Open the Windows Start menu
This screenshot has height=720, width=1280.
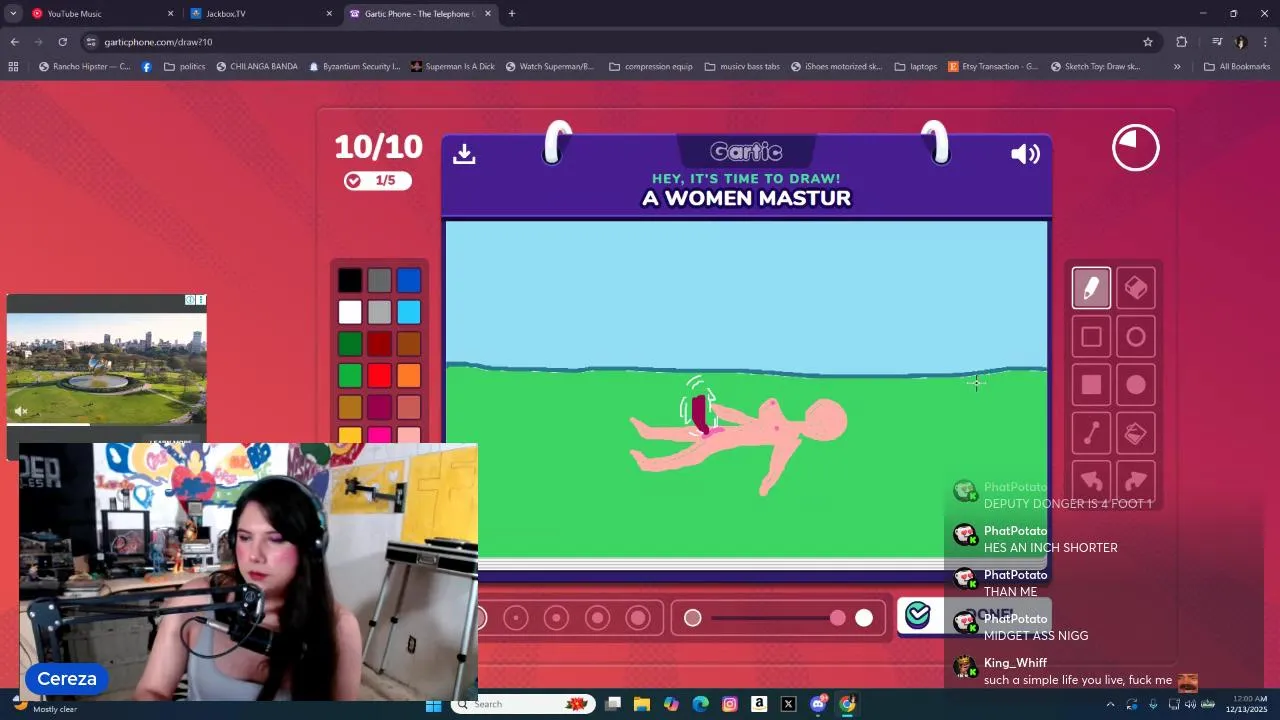[433, 704]
